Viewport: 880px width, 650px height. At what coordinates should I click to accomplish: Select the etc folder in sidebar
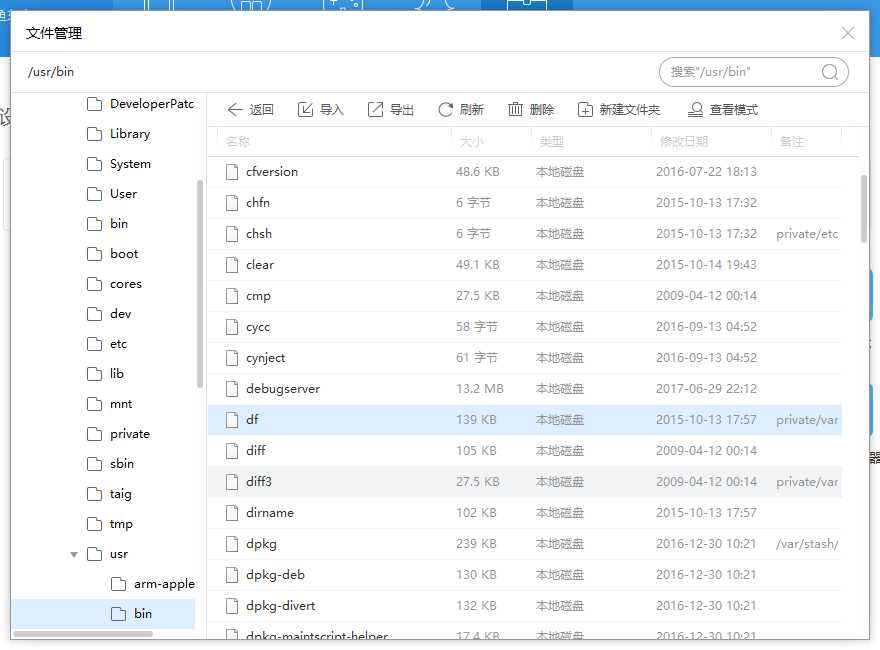(x=118, y=344)
